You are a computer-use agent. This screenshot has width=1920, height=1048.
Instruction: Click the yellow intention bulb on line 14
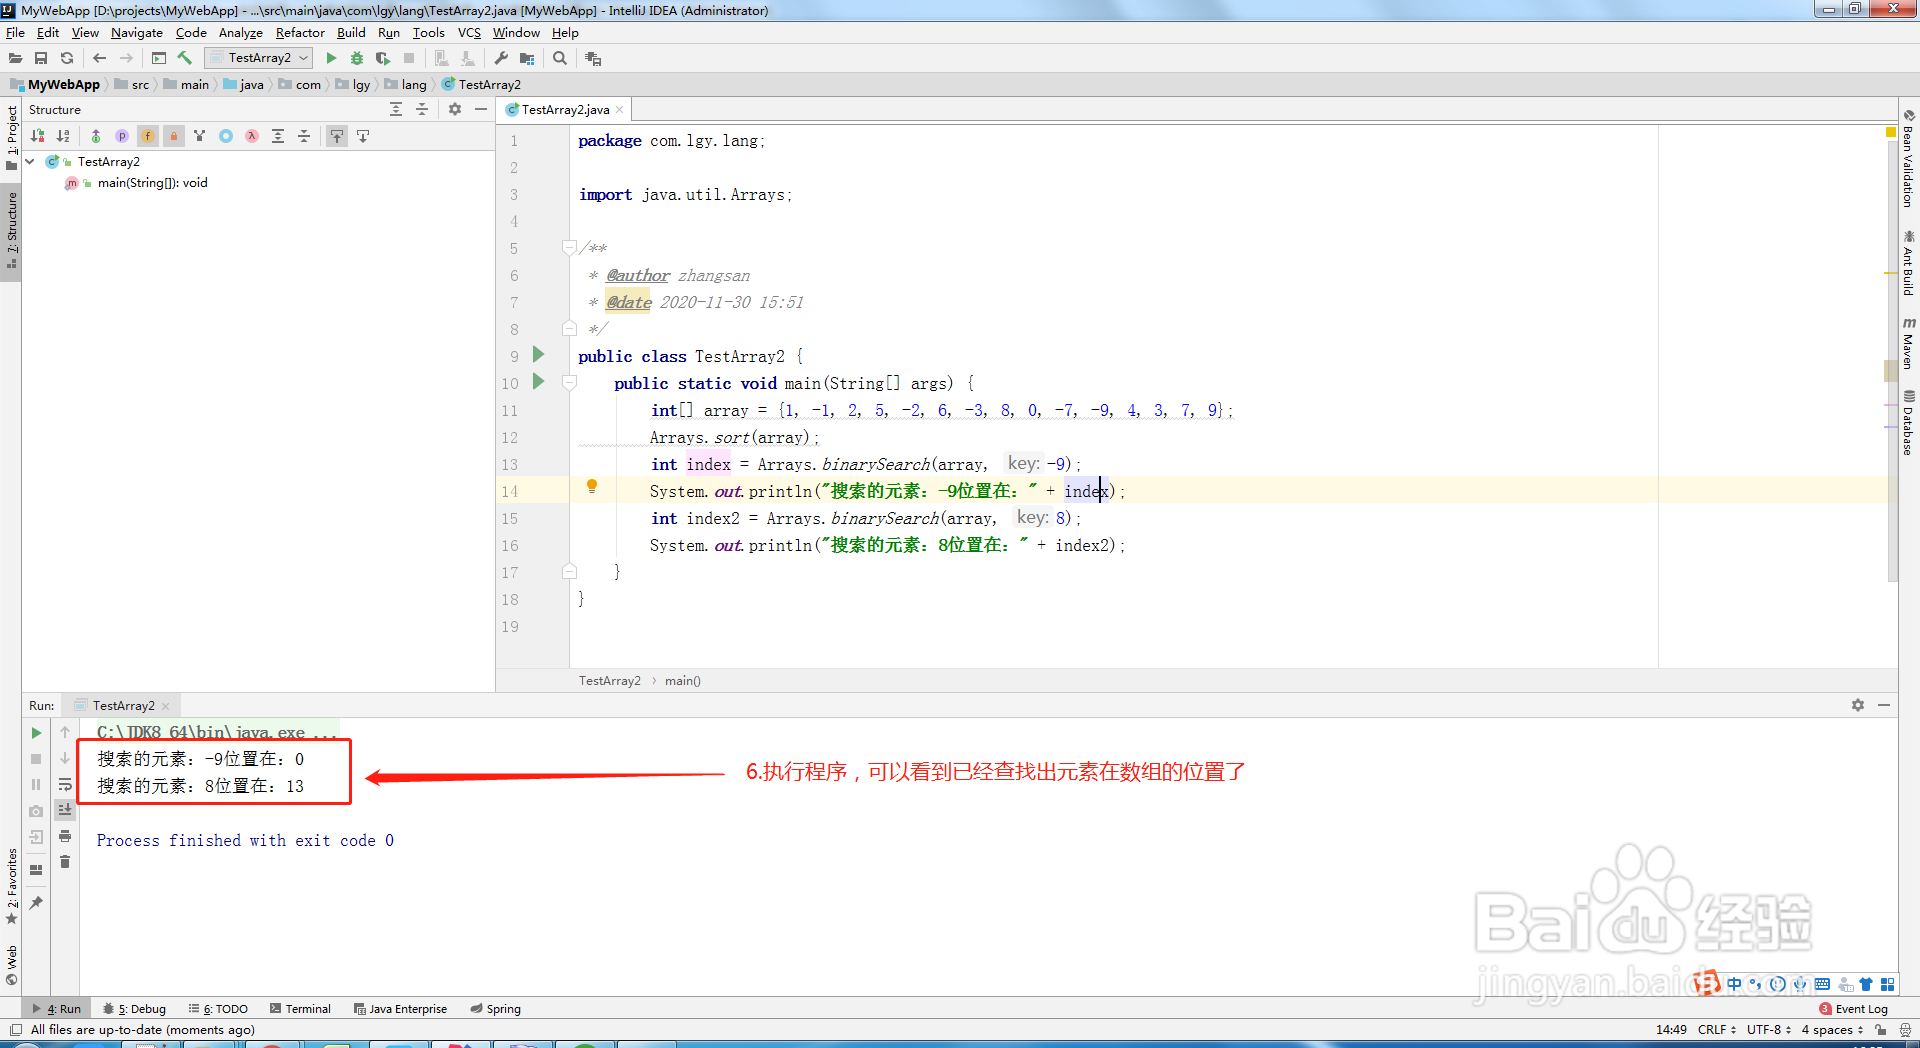[592, 487]
